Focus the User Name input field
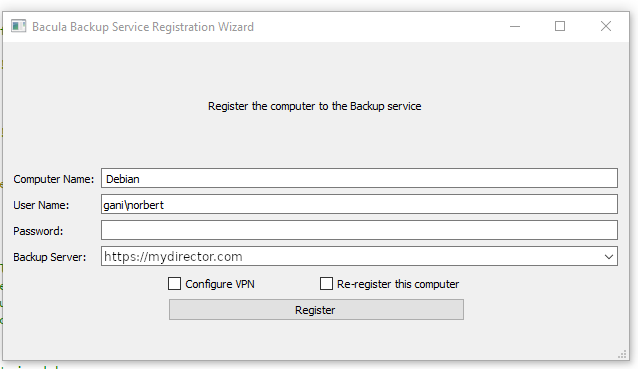 coord(359,204)
